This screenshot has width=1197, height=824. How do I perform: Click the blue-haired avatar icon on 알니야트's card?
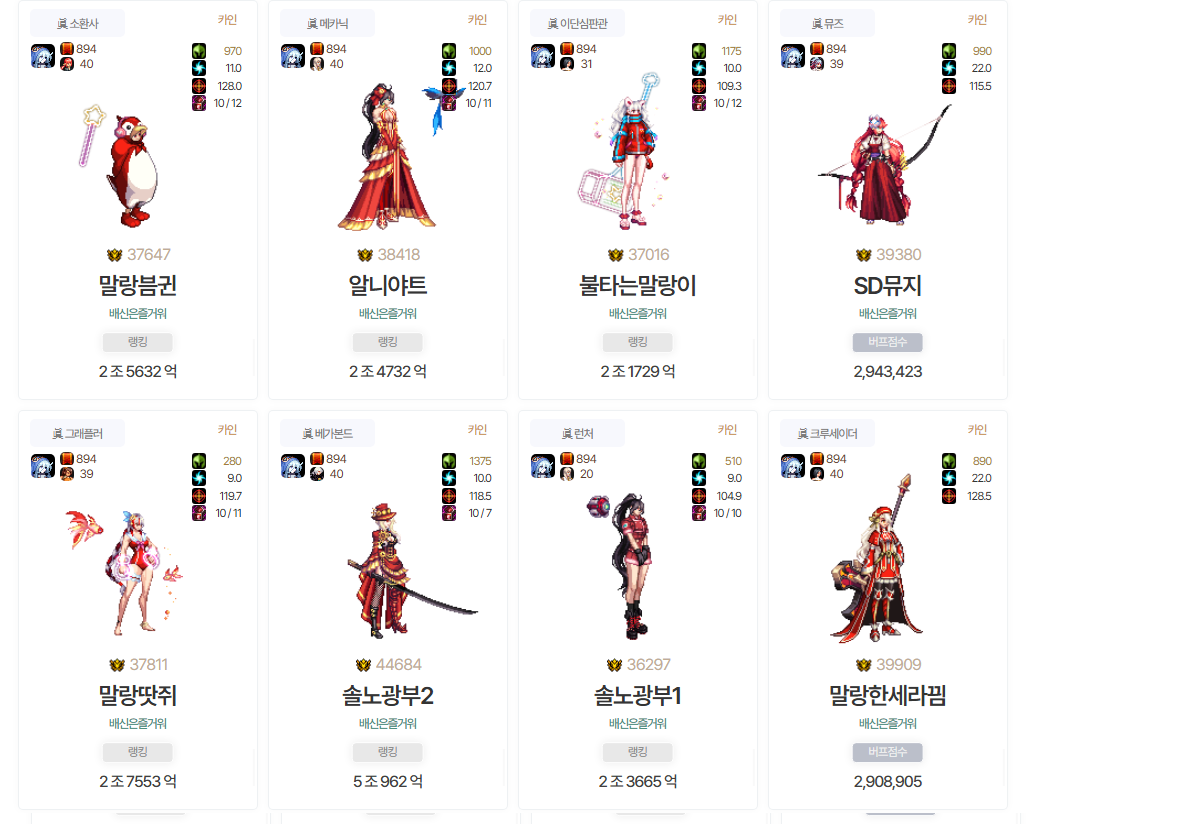[292, 57]
